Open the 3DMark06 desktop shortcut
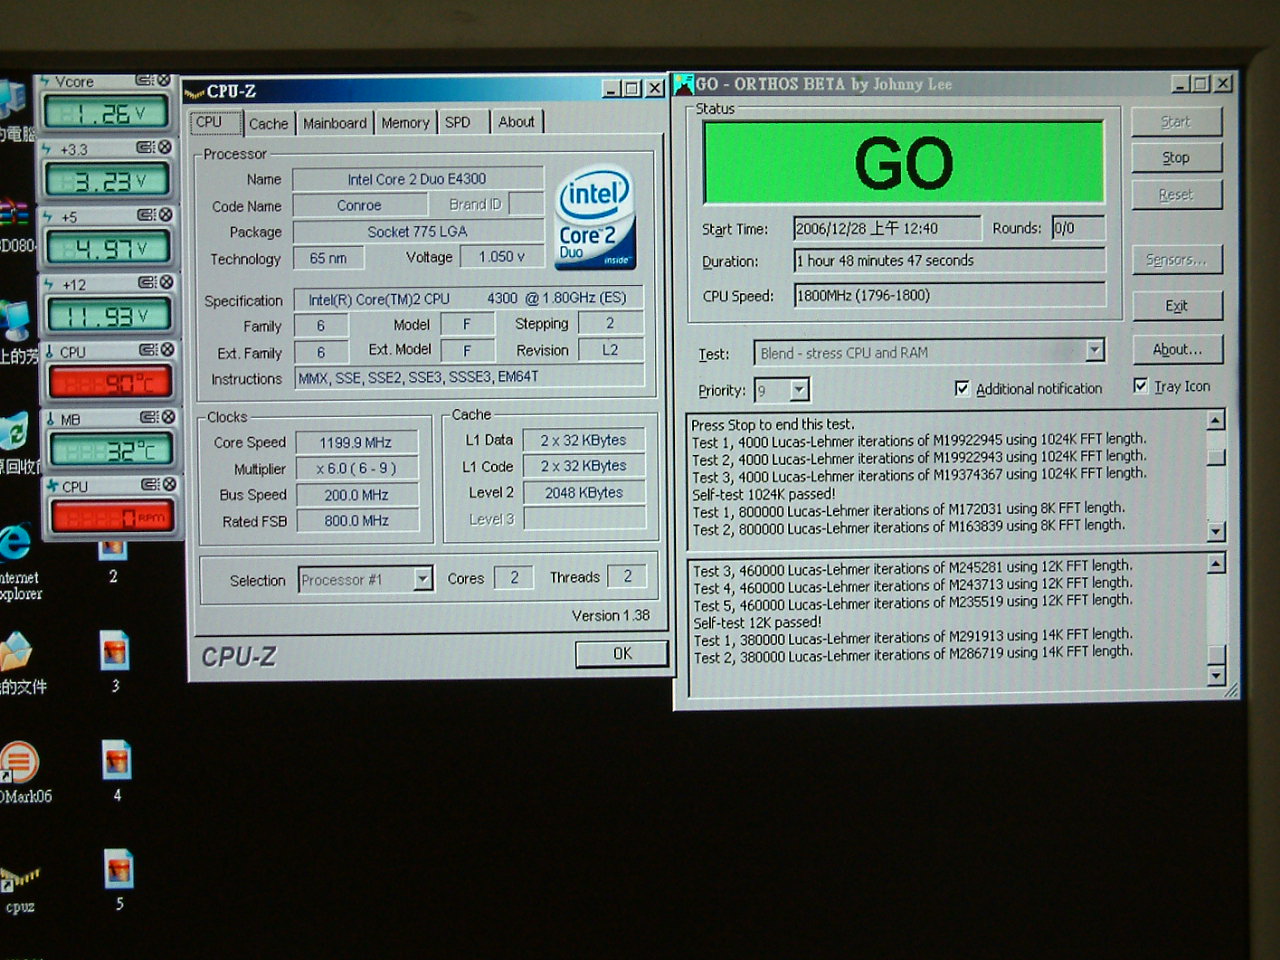Image resolution: width=1280 pixels, height=960 pixels. pyautogui.click(x=18, y=764)
